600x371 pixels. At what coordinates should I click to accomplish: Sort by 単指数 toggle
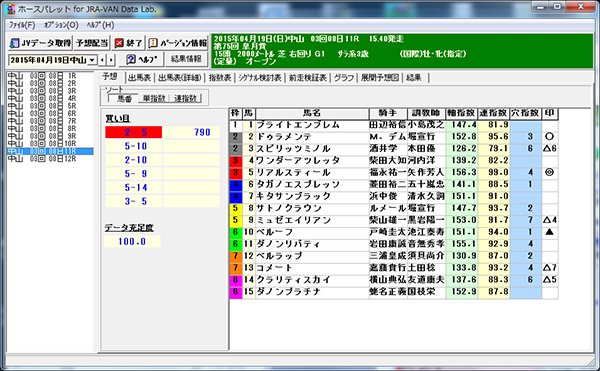[154, 99]
